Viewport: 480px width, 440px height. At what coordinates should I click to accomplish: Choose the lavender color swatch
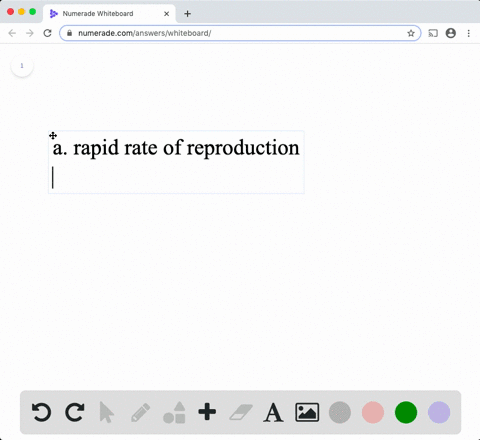pyautogui.click(x=439, y=412)
